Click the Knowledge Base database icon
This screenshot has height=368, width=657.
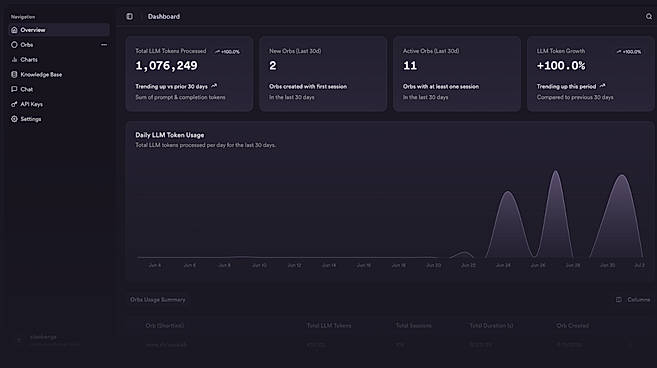click(14, 74)
